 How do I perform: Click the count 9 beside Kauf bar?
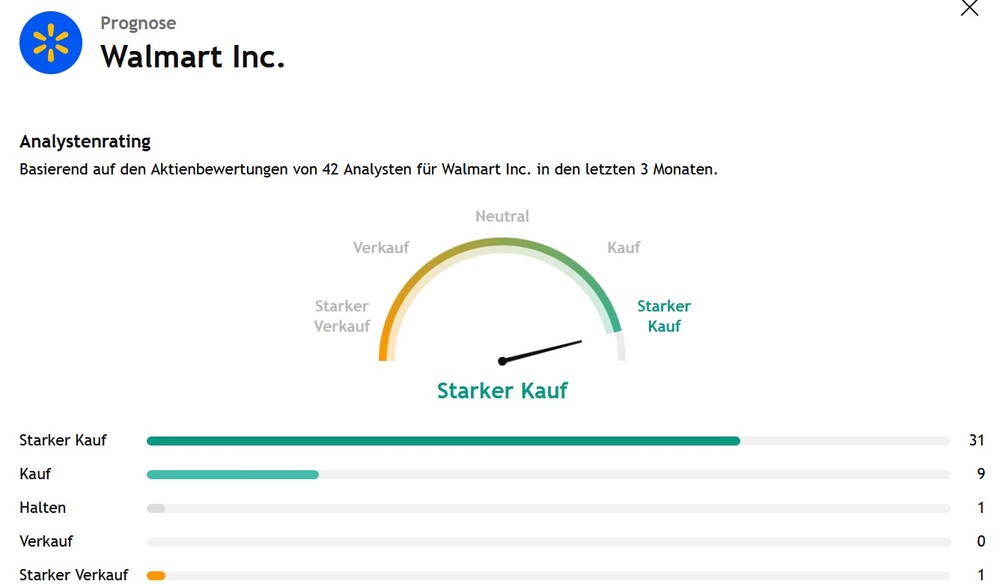click(x=981, y=474)
